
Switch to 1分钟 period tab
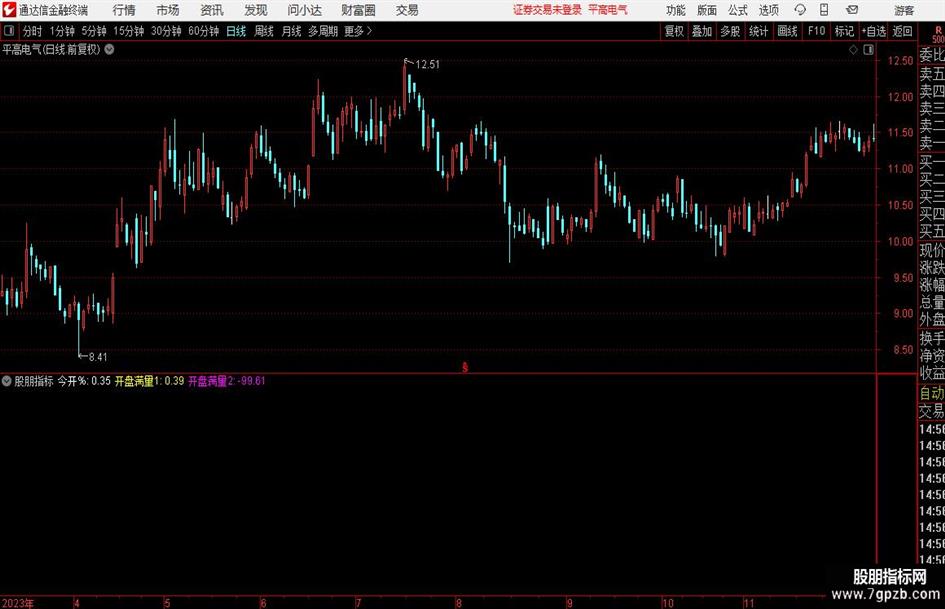[x=61, y=31]
